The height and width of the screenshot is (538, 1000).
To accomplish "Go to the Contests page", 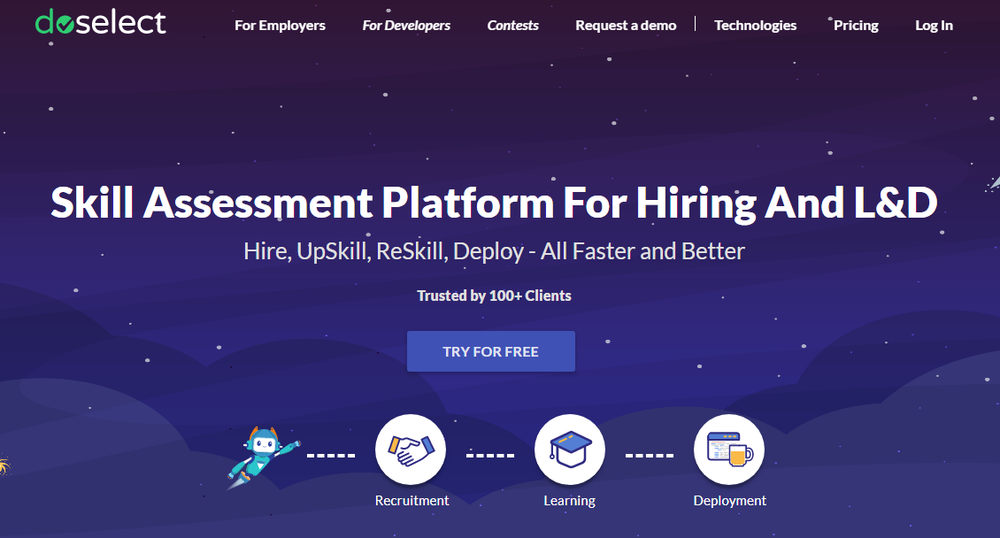I will coord(513,25).
